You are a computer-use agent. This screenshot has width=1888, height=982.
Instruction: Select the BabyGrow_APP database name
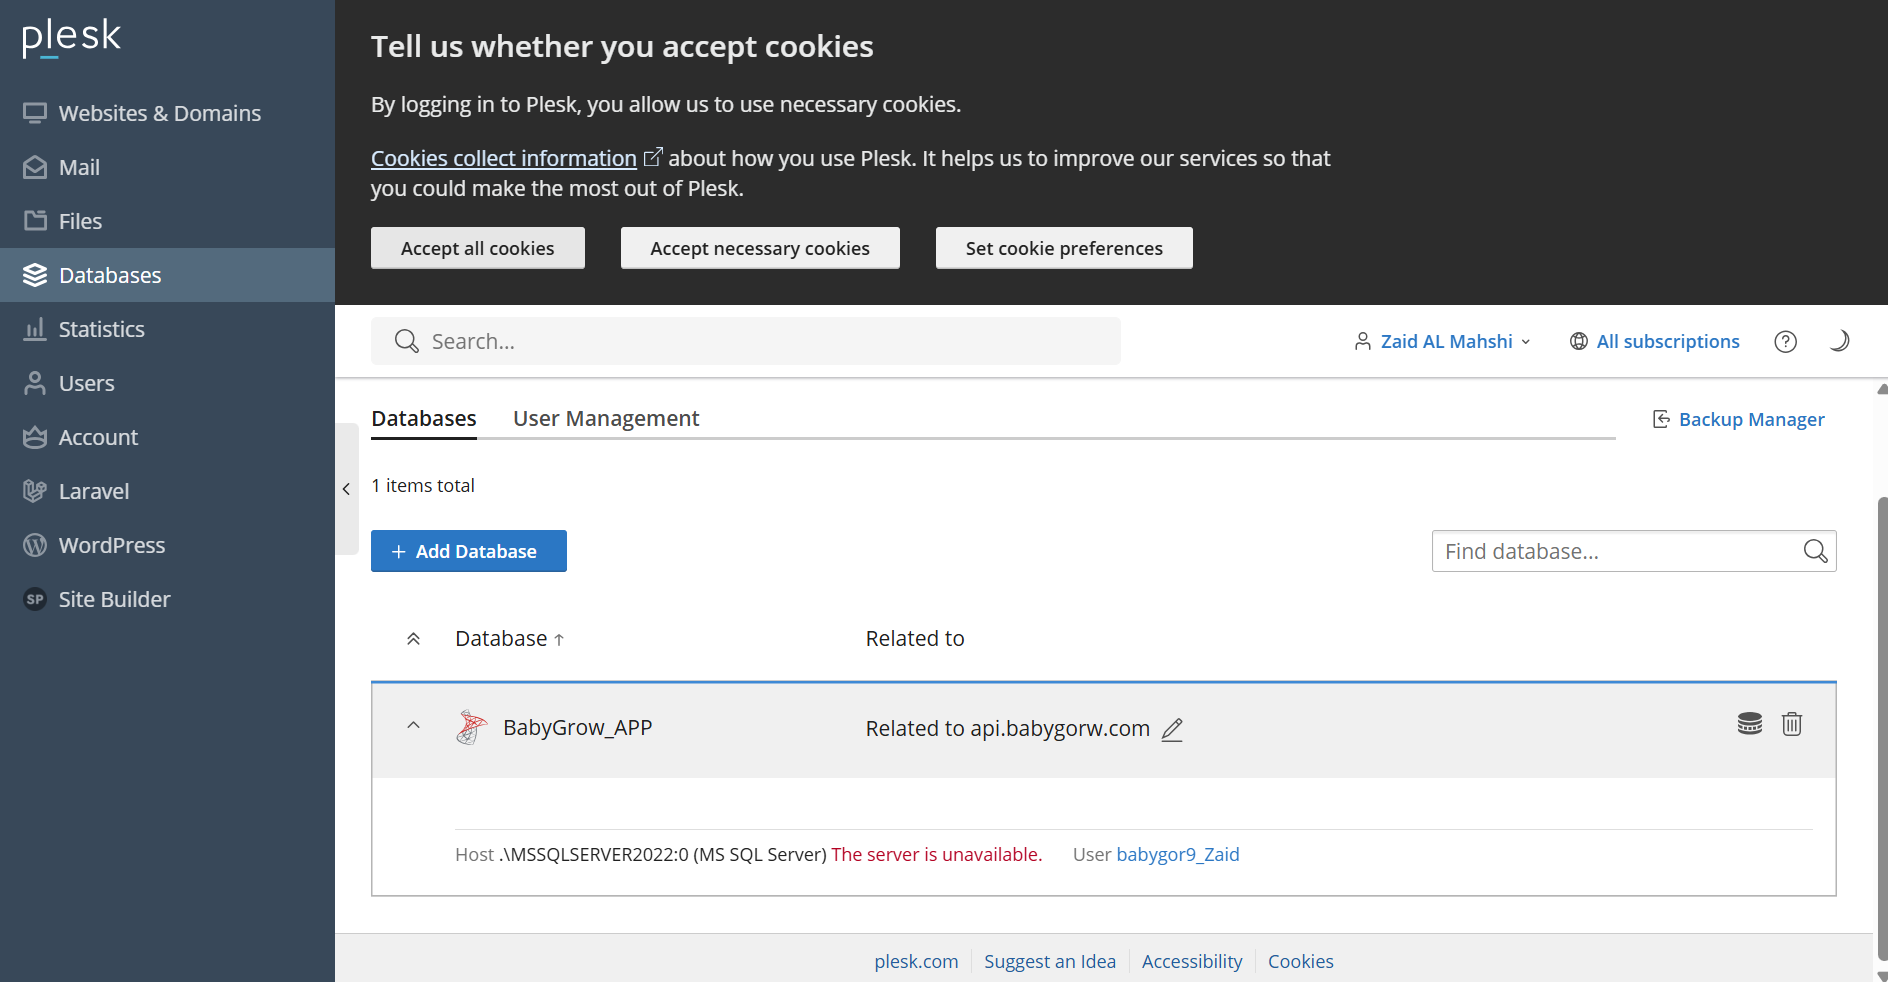pos(578,728)
